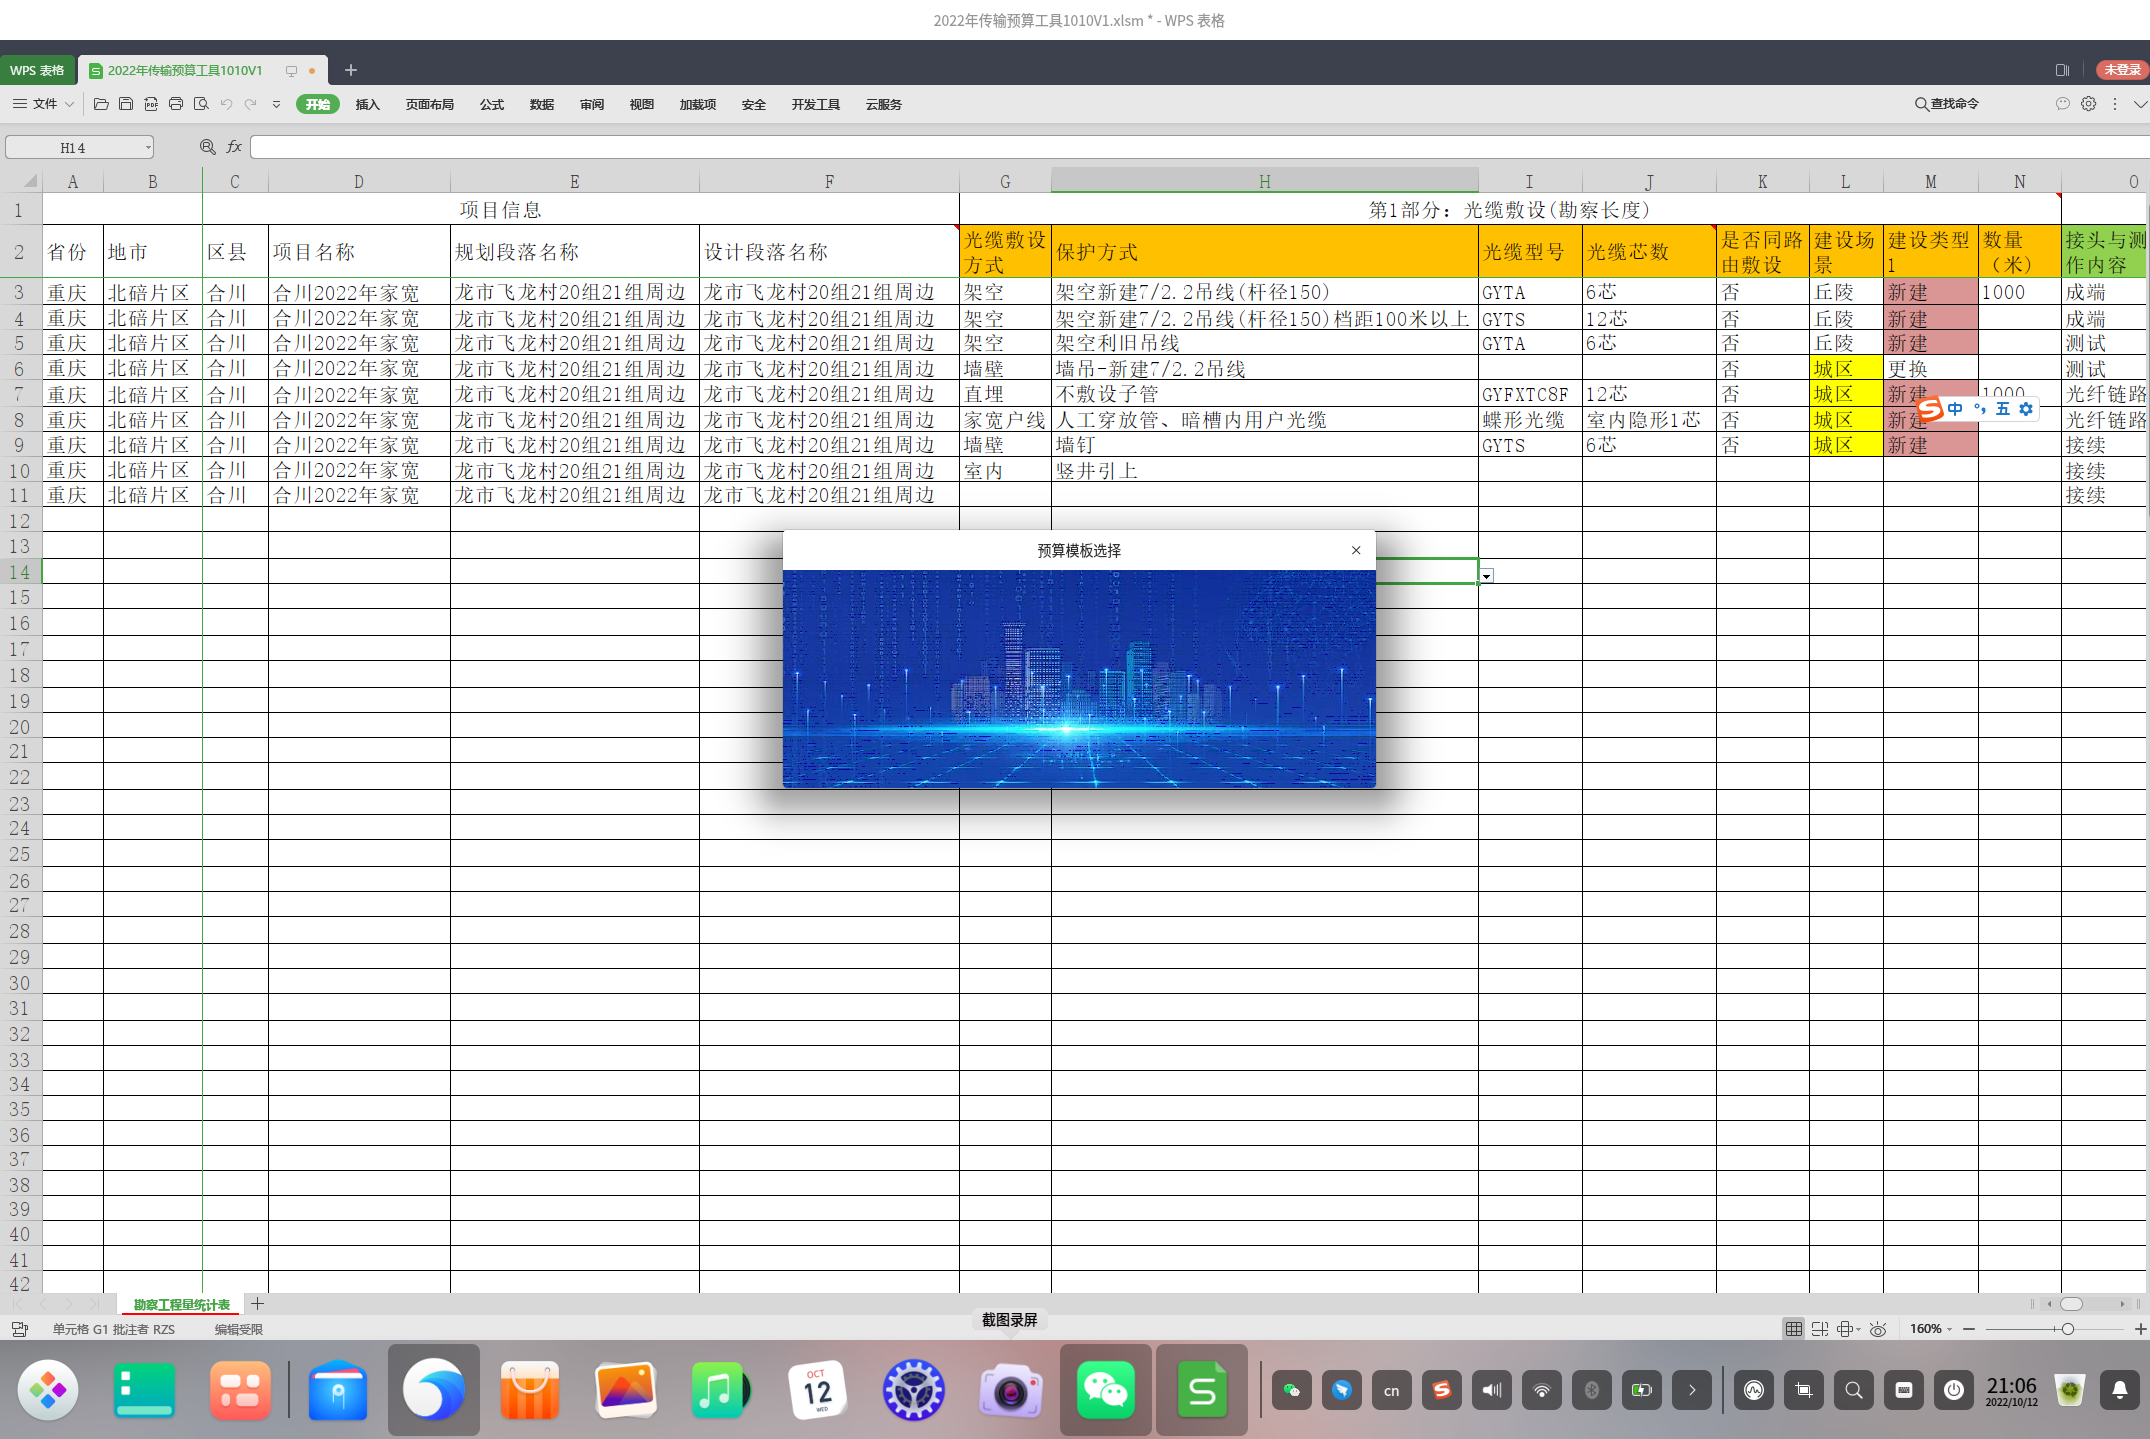Expand the H14 name box dropdown
2150x1439 pixels.
[148, 148]
